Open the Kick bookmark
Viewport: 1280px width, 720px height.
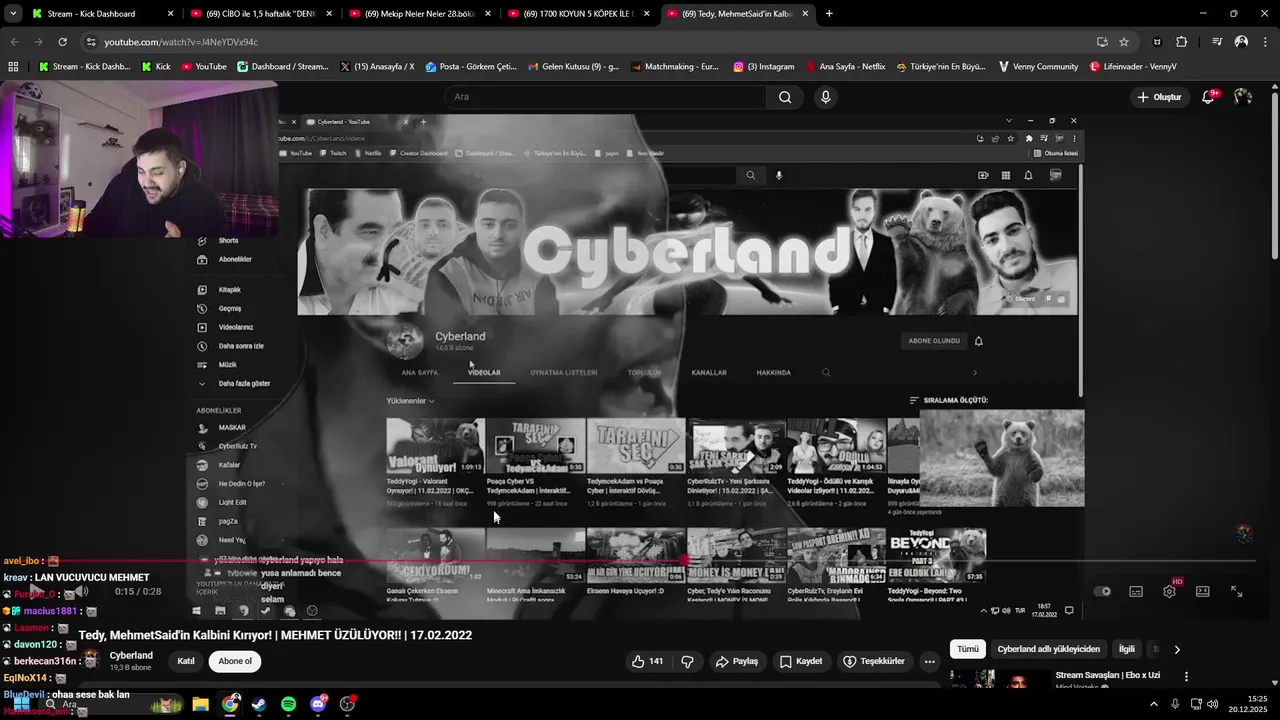pyautogui.click(x=156, y=67)
